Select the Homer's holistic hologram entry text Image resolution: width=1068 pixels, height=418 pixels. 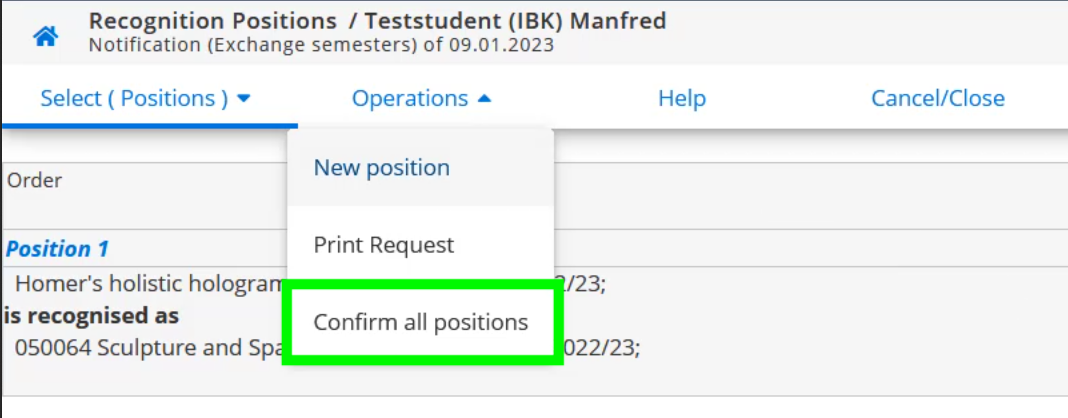point(148,283)
